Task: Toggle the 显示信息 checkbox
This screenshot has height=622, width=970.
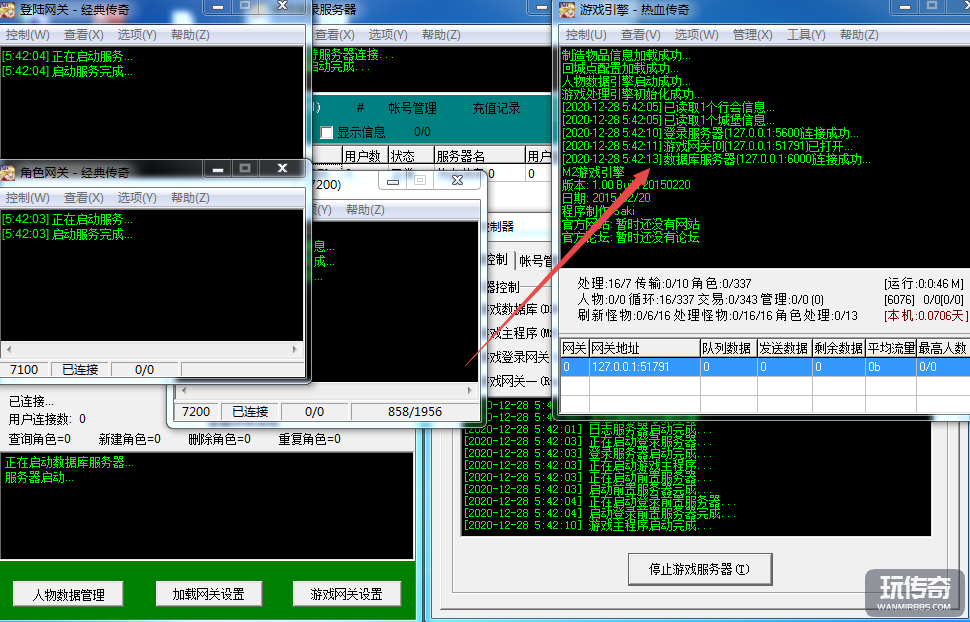Action: tap(327, 132)
